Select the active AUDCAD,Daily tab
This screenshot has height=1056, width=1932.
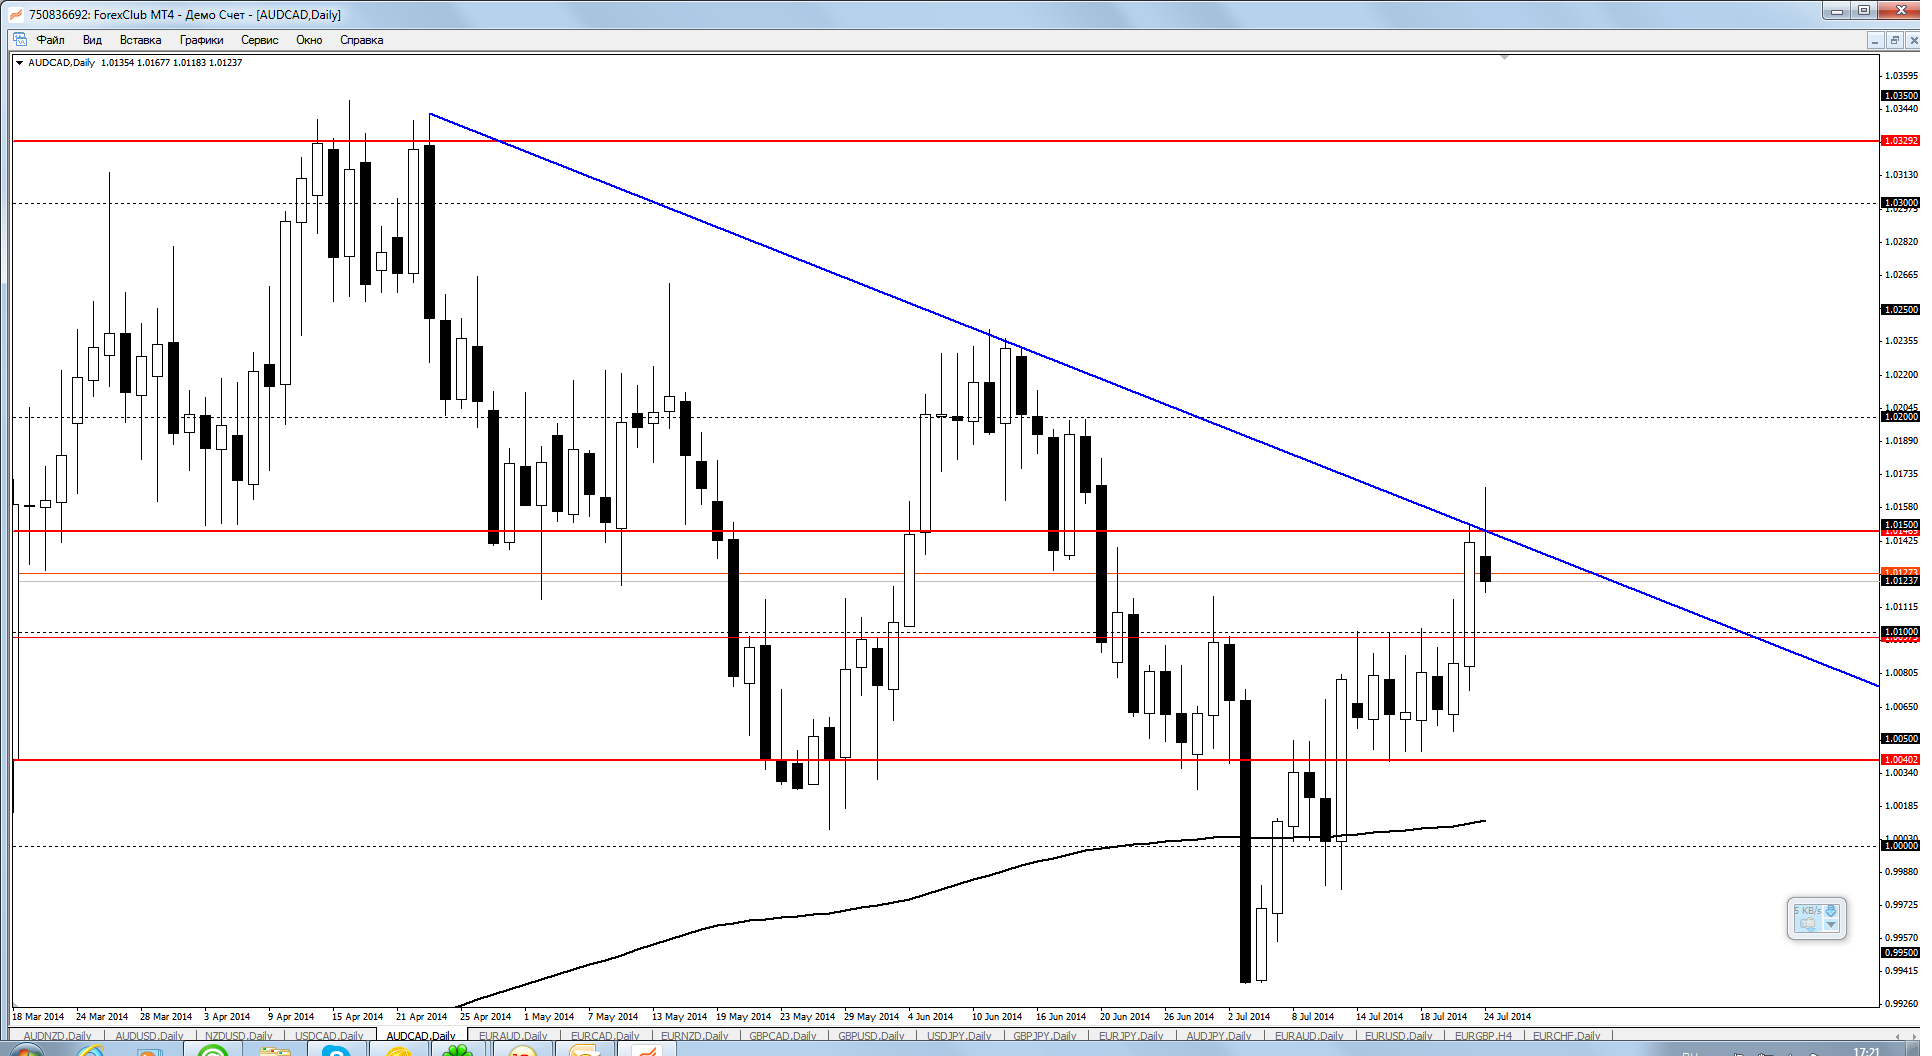[x=421, y=1036]
